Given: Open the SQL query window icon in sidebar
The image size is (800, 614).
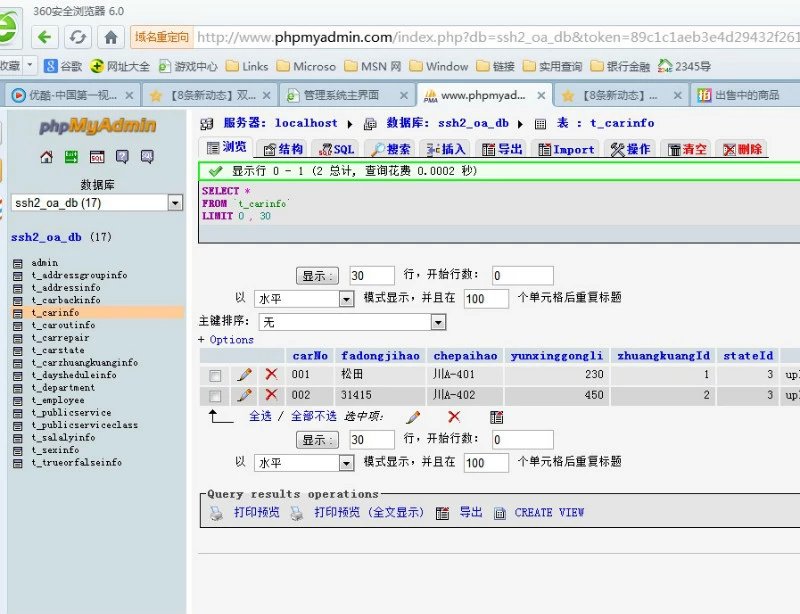Looking at the screenshot, I should 97,157.
